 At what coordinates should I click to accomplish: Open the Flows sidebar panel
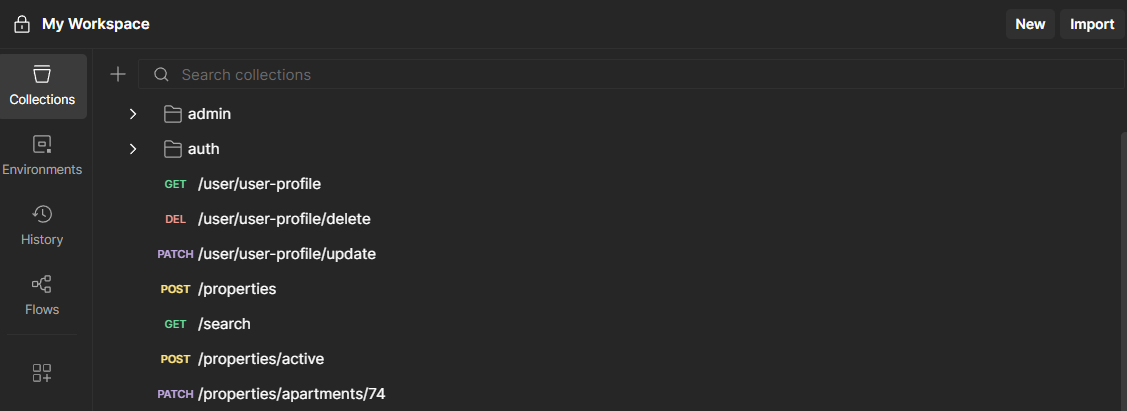pyautogui.click(x=42, y=296)
